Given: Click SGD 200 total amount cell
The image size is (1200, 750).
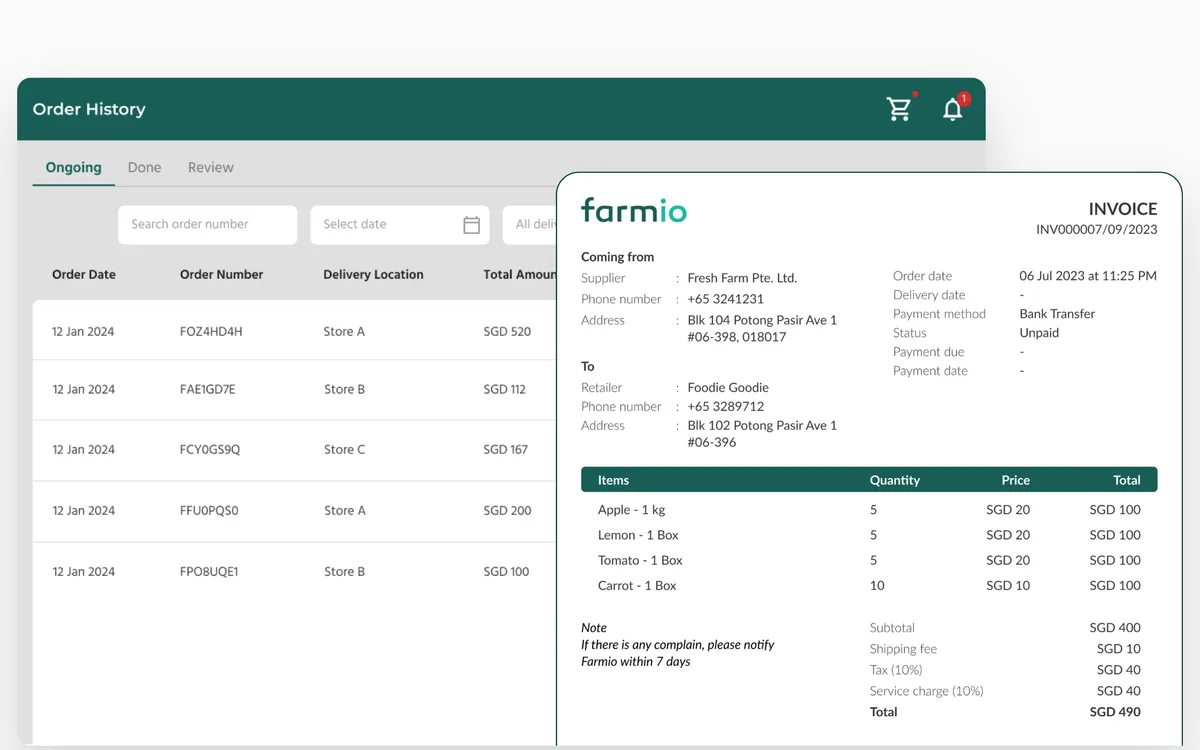Looking at the screenshot, I should click(x=507, y=510).
